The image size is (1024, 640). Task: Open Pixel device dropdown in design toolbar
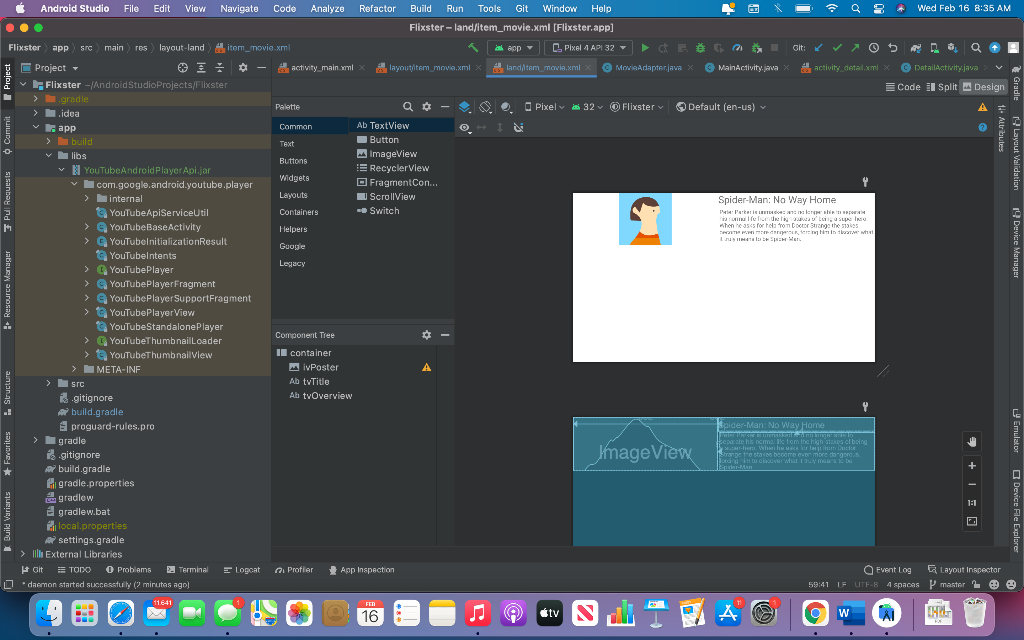(x=545, y=107)
